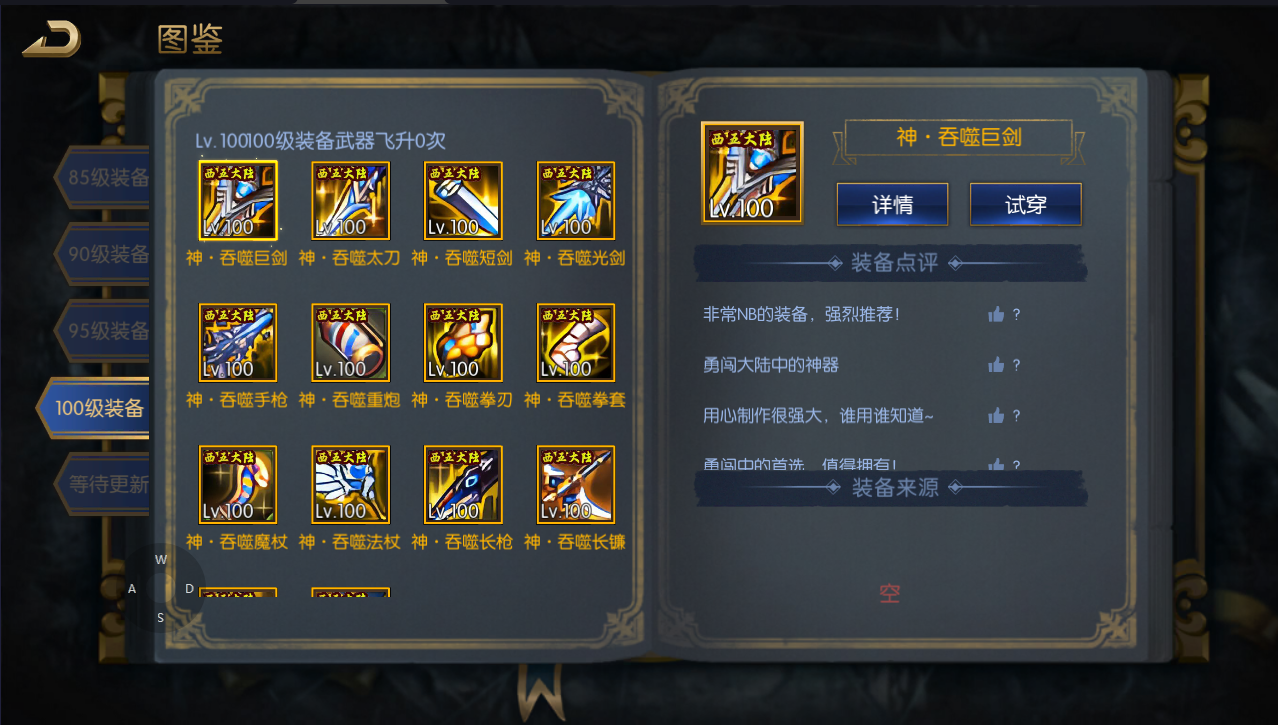Like the 勇闯大陆中的神器 review
Viewport: 1278px width, 725px height.
(x=996, y=365)
